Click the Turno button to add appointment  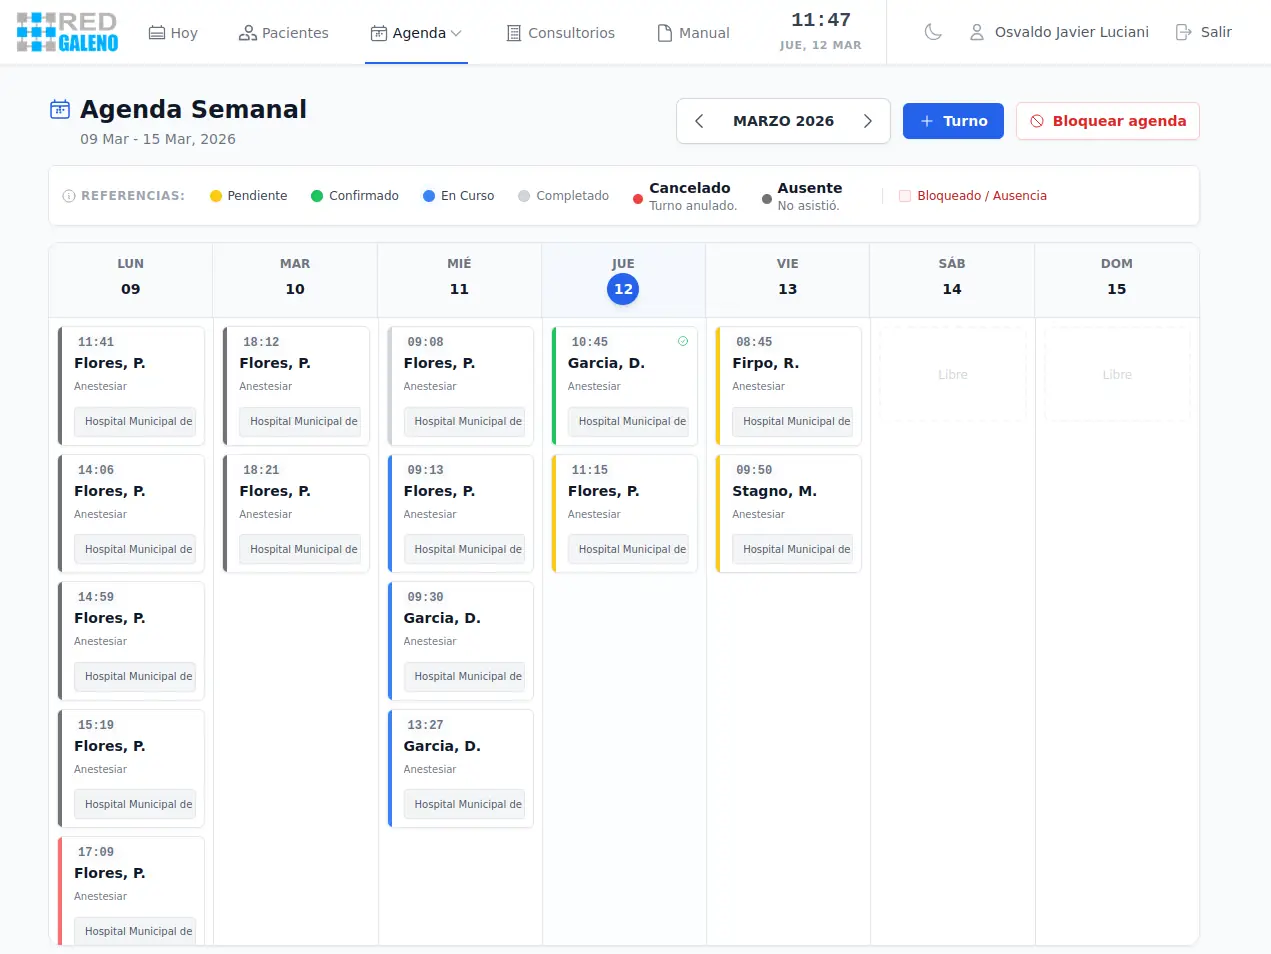tap(952, 120)
